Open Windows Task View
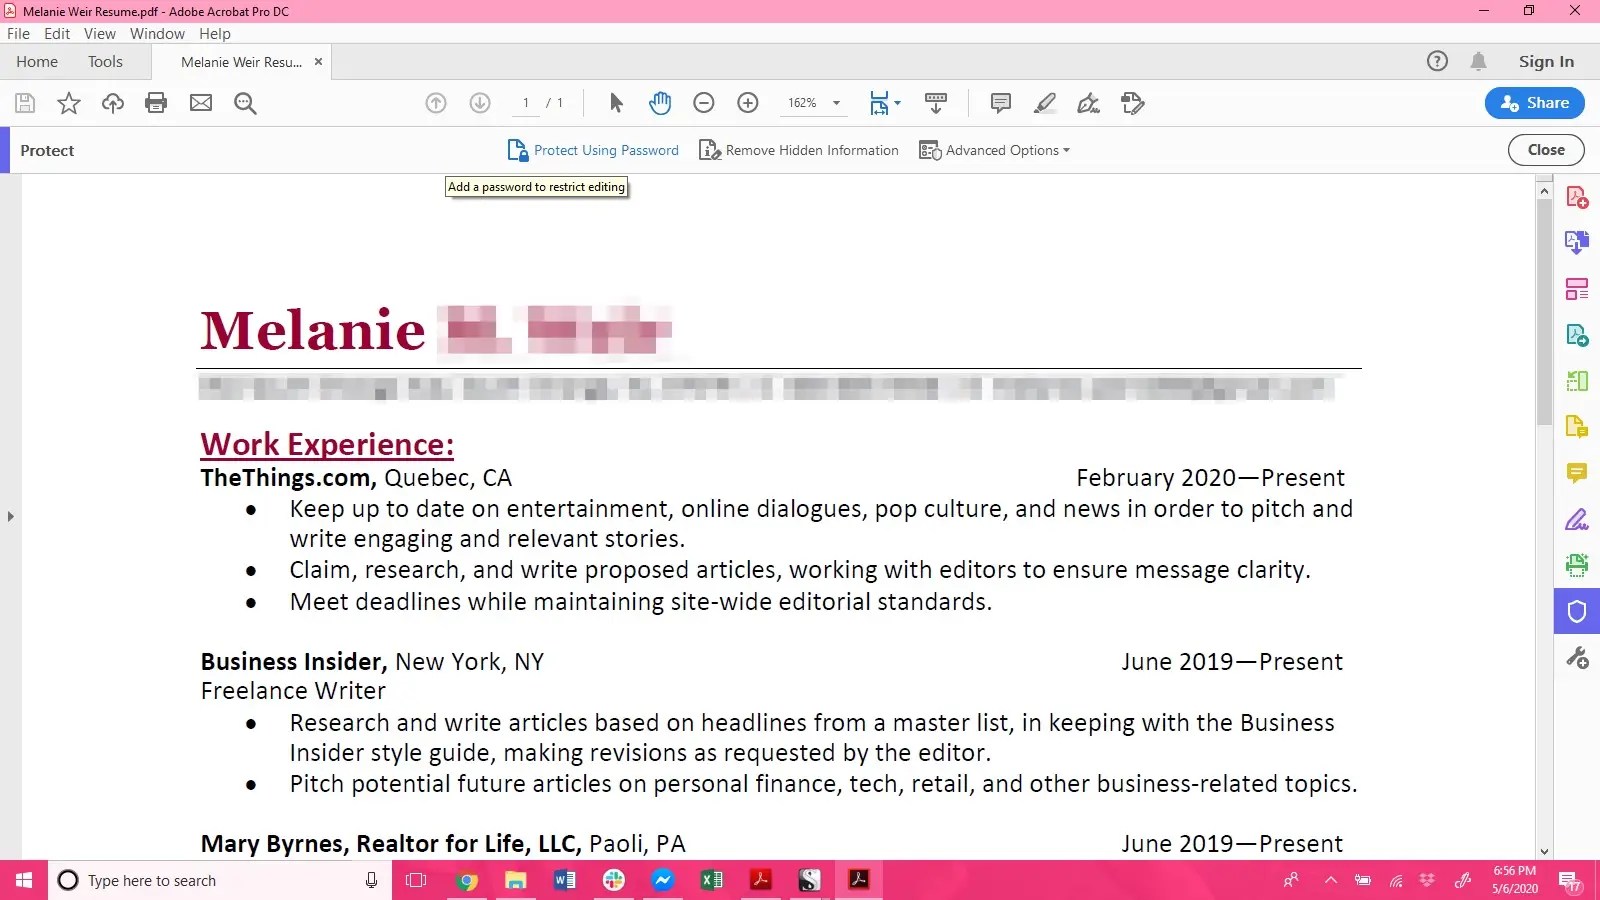The image size is (1600, 900). coord(416,880)
